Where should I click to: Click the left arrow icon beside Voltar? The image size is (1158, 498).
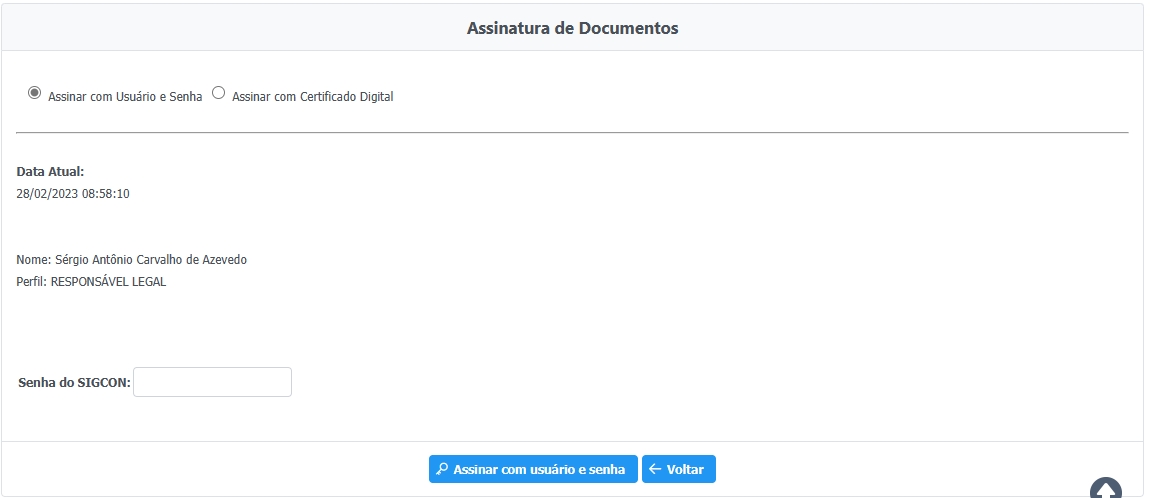point(655,469)
